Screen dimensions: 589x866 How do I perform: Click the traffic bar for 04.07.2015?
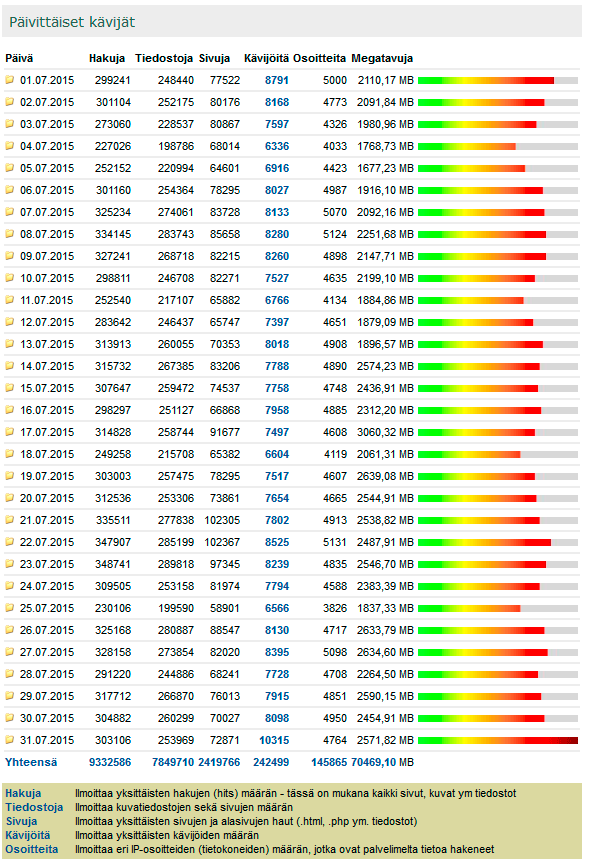[x=498, y=146]
